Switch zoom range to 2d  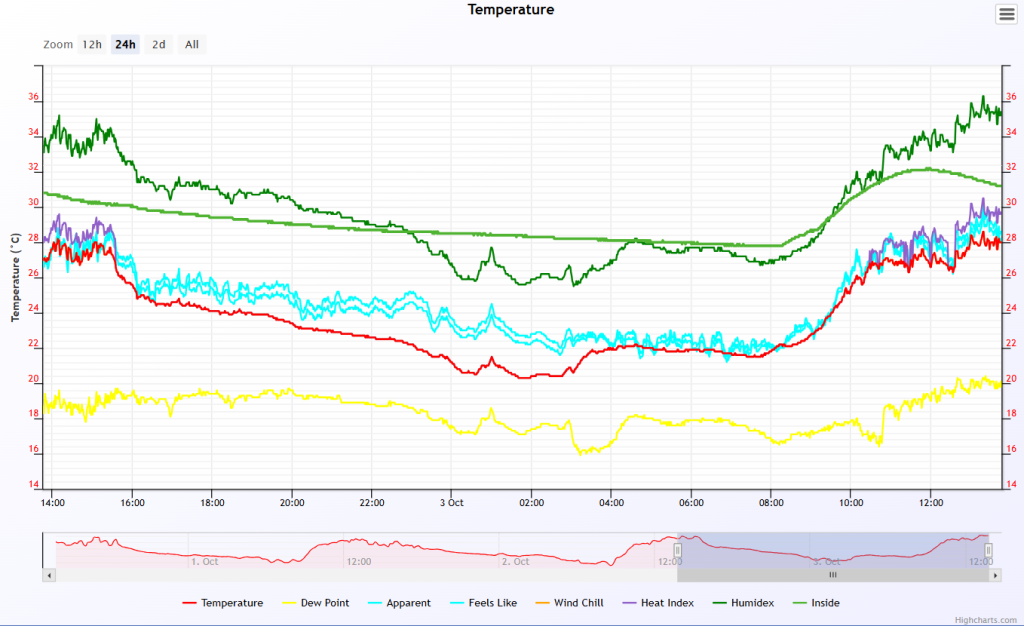pyautogui.click(x=159, y=44)
